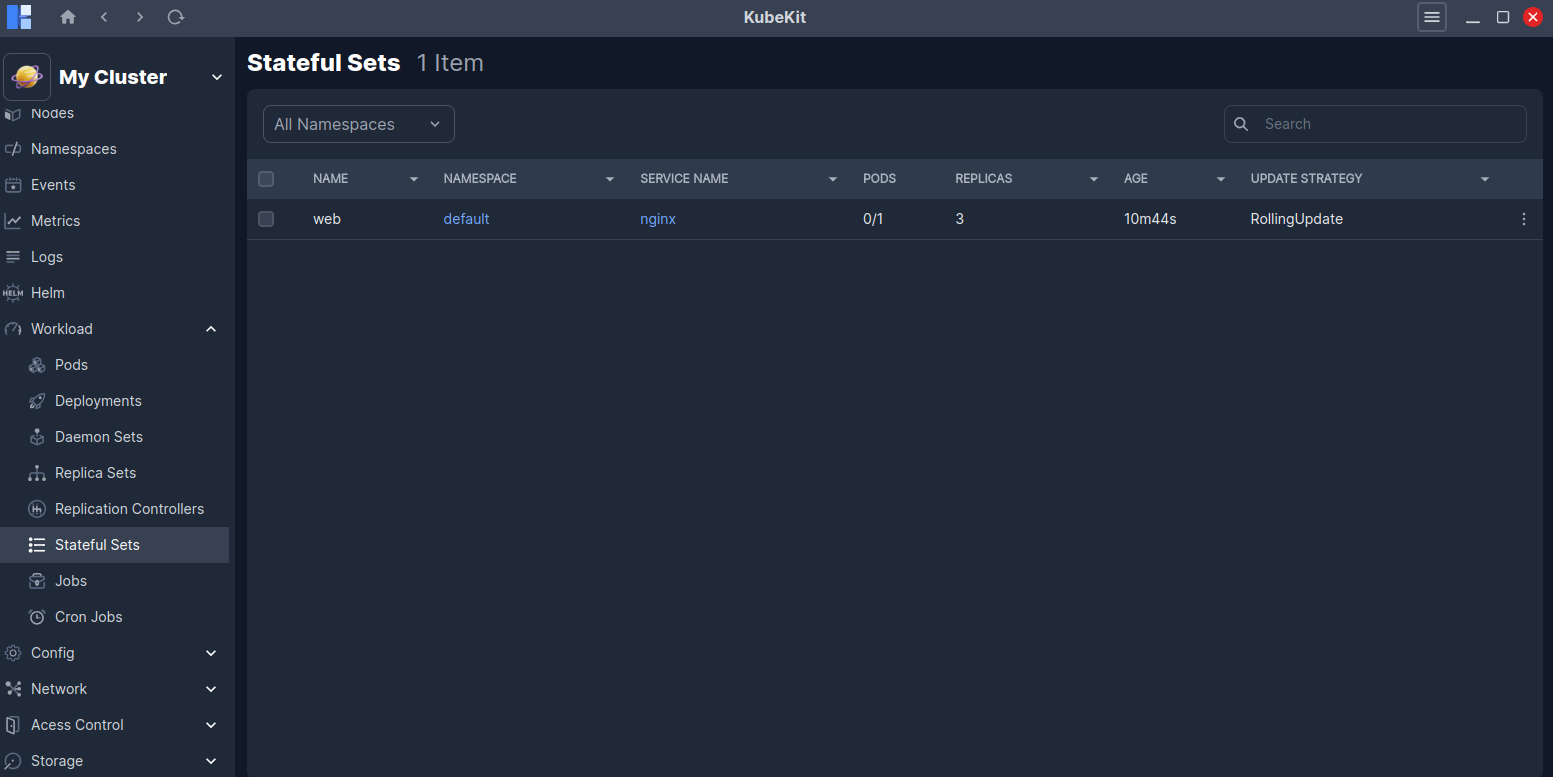The width and height of the screenshot is (1553, 777).
Task: Click the Logs sidebar icon
Action: (17, 256)
